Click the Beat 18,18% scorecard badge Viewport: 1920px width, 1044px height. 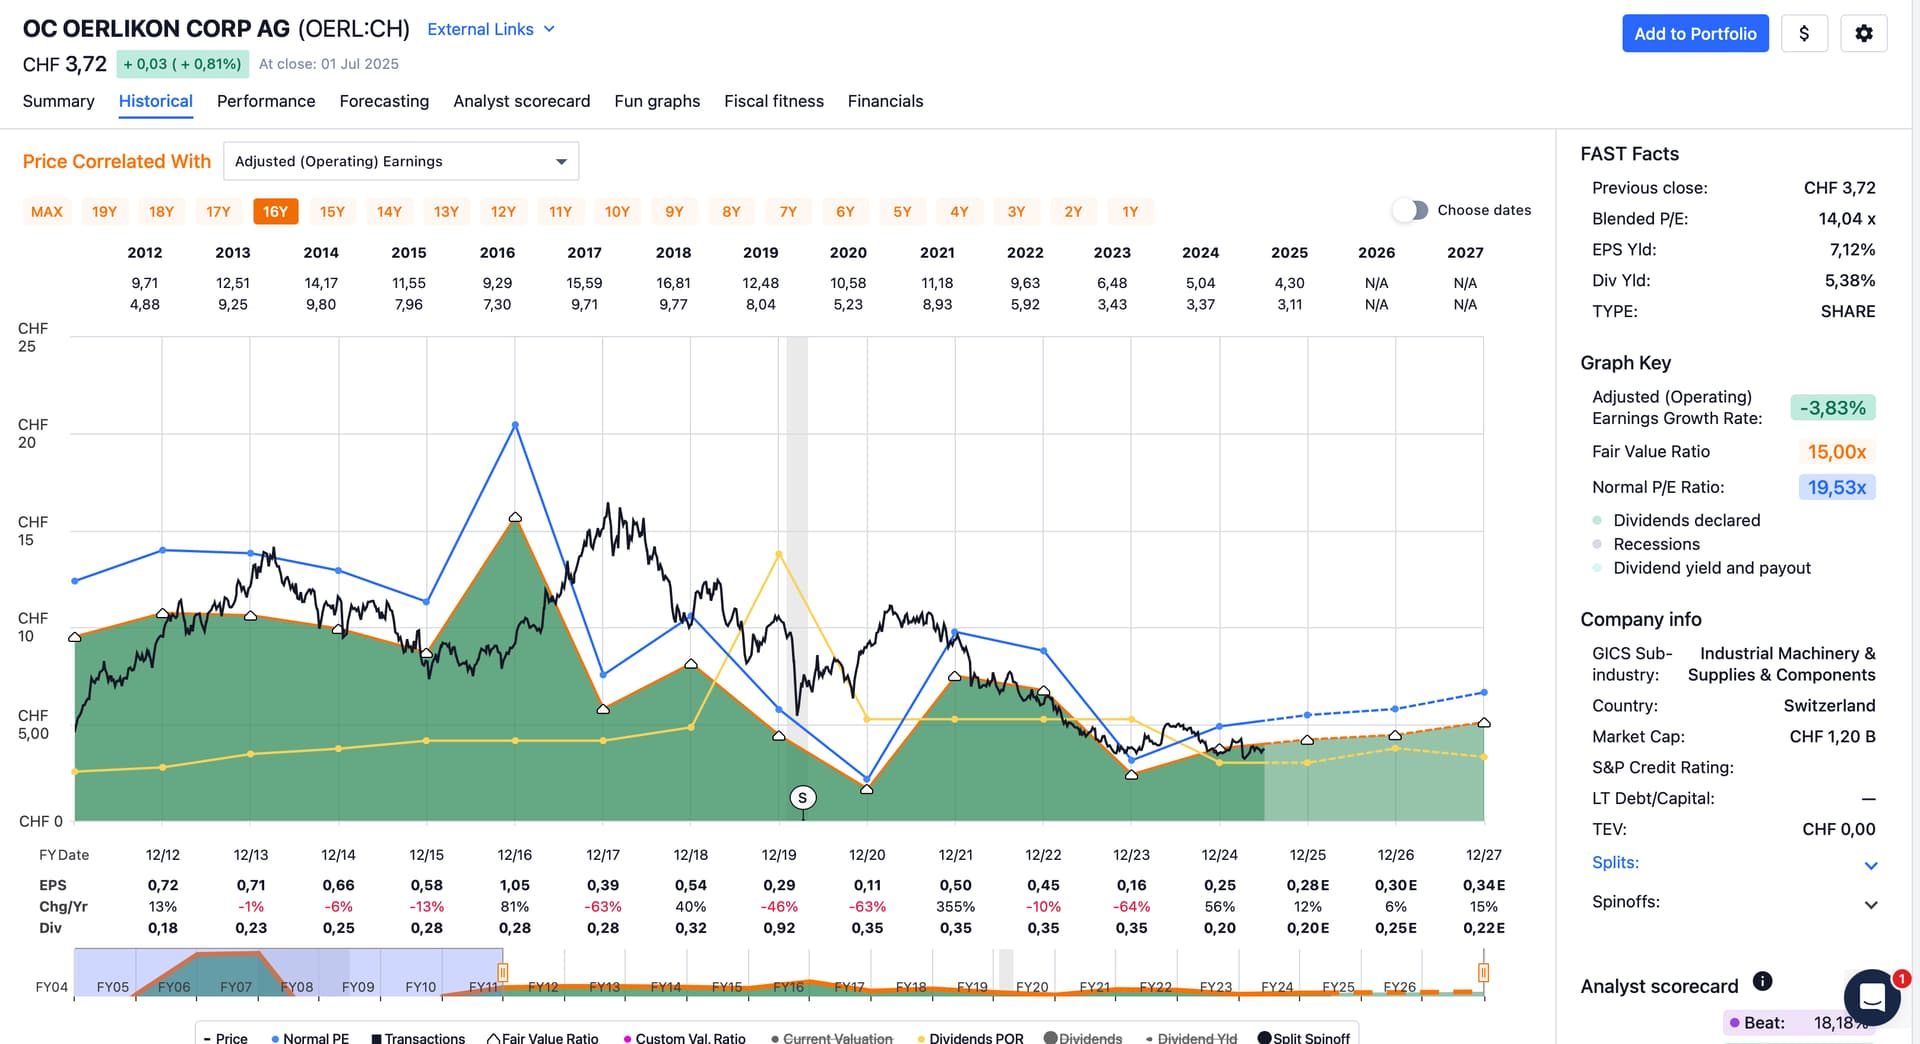click(x=1796, y=1022)
